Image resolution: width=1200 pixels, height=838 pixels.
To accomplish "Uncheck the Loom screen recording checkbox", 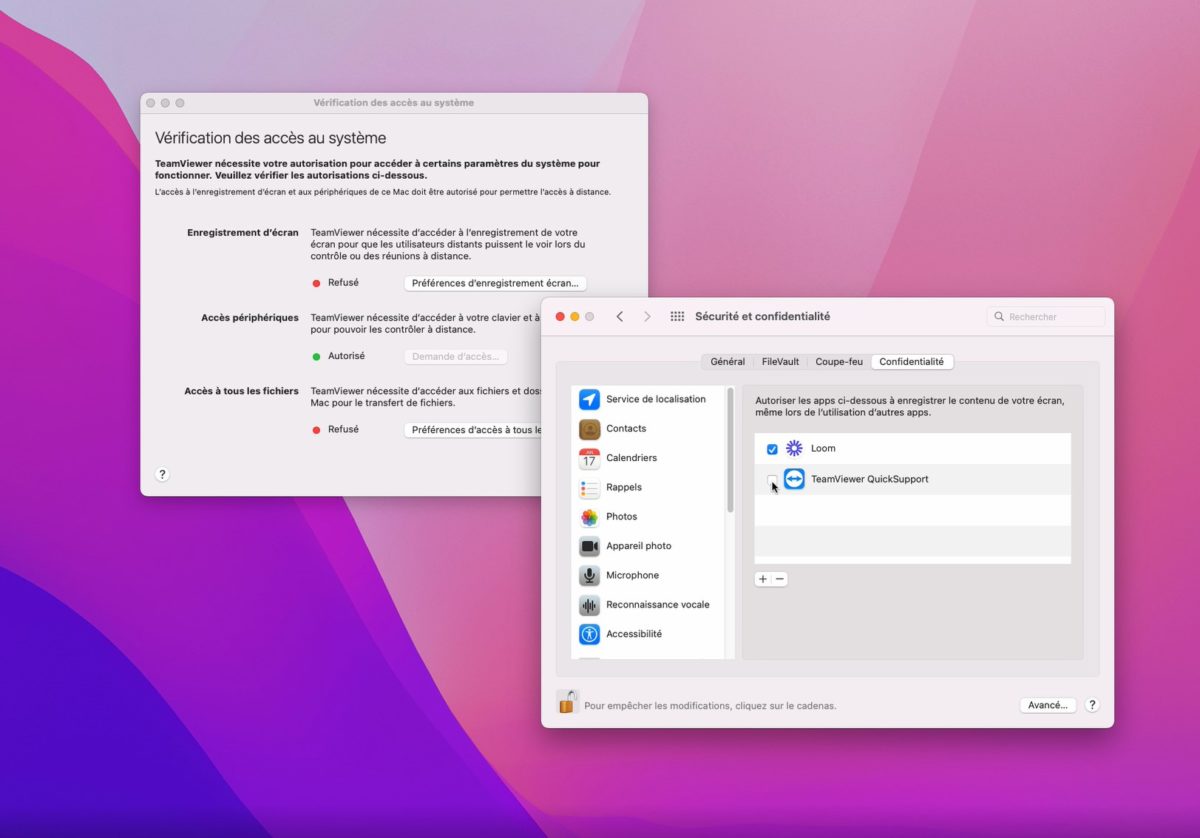I will (x=772, y=449).
